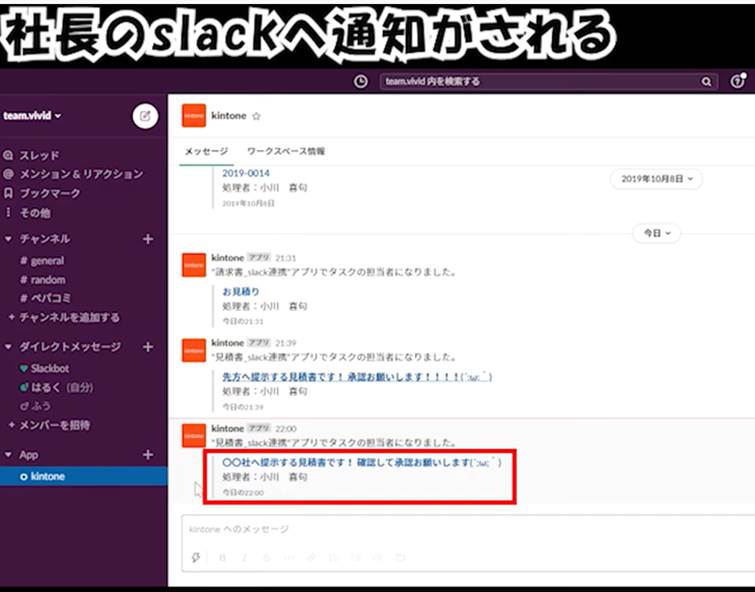Click the 21:39 message timestamp
755x592 pixels.
(x=286, y=343)
